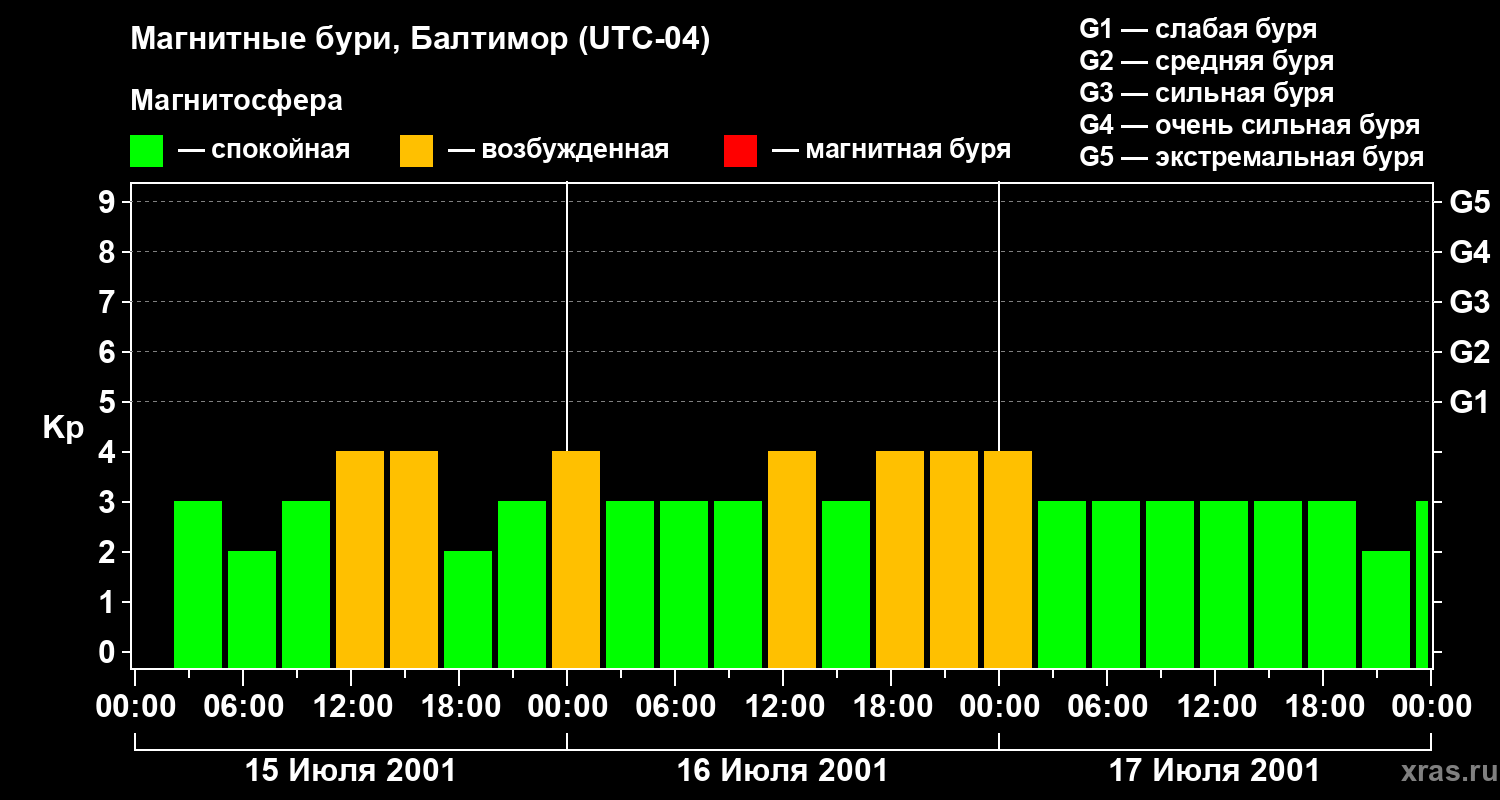1500x800 pixels.
Task: Click the short green bar starting at 06:00 on 15 July
Action: point(252,610)
